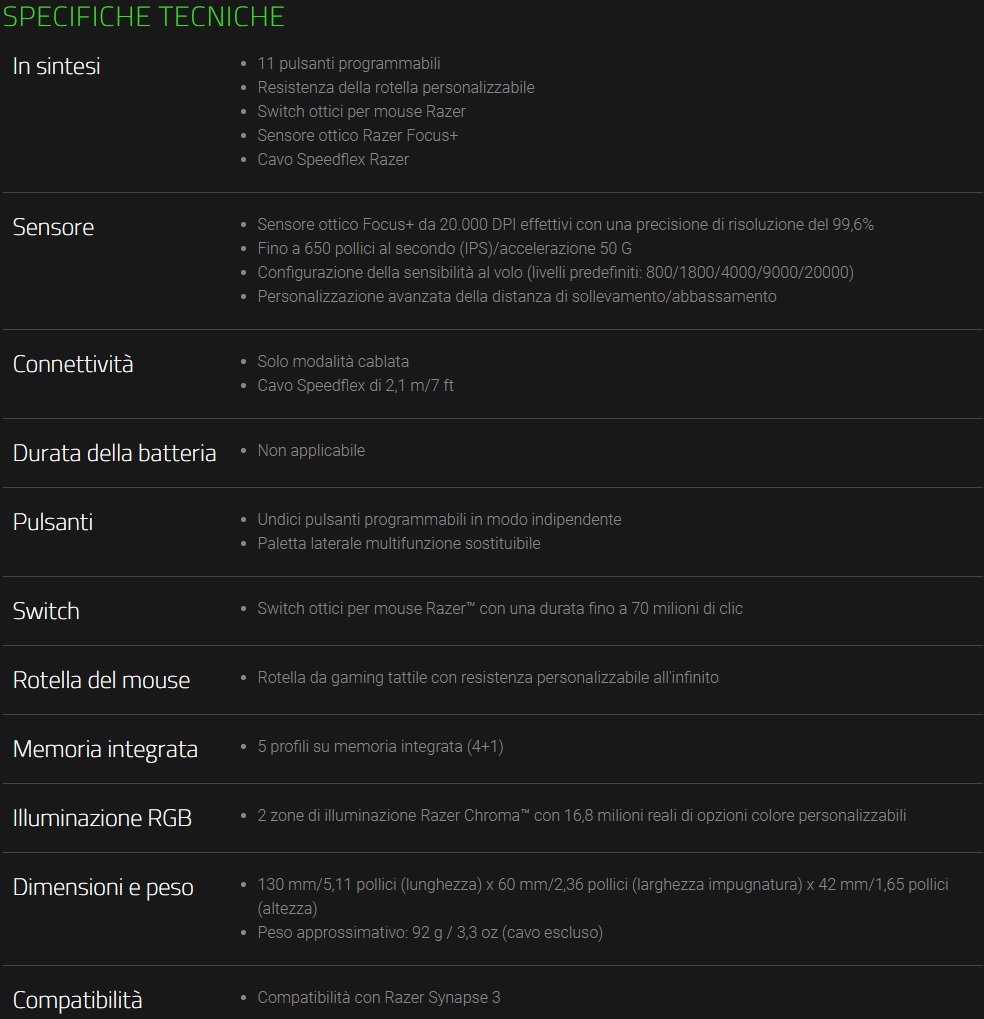The height and width of the screenshot is (1019, 984).
Task: Click the 11 pulsanti programmabili bullet
Action: (x=348, y=63)
